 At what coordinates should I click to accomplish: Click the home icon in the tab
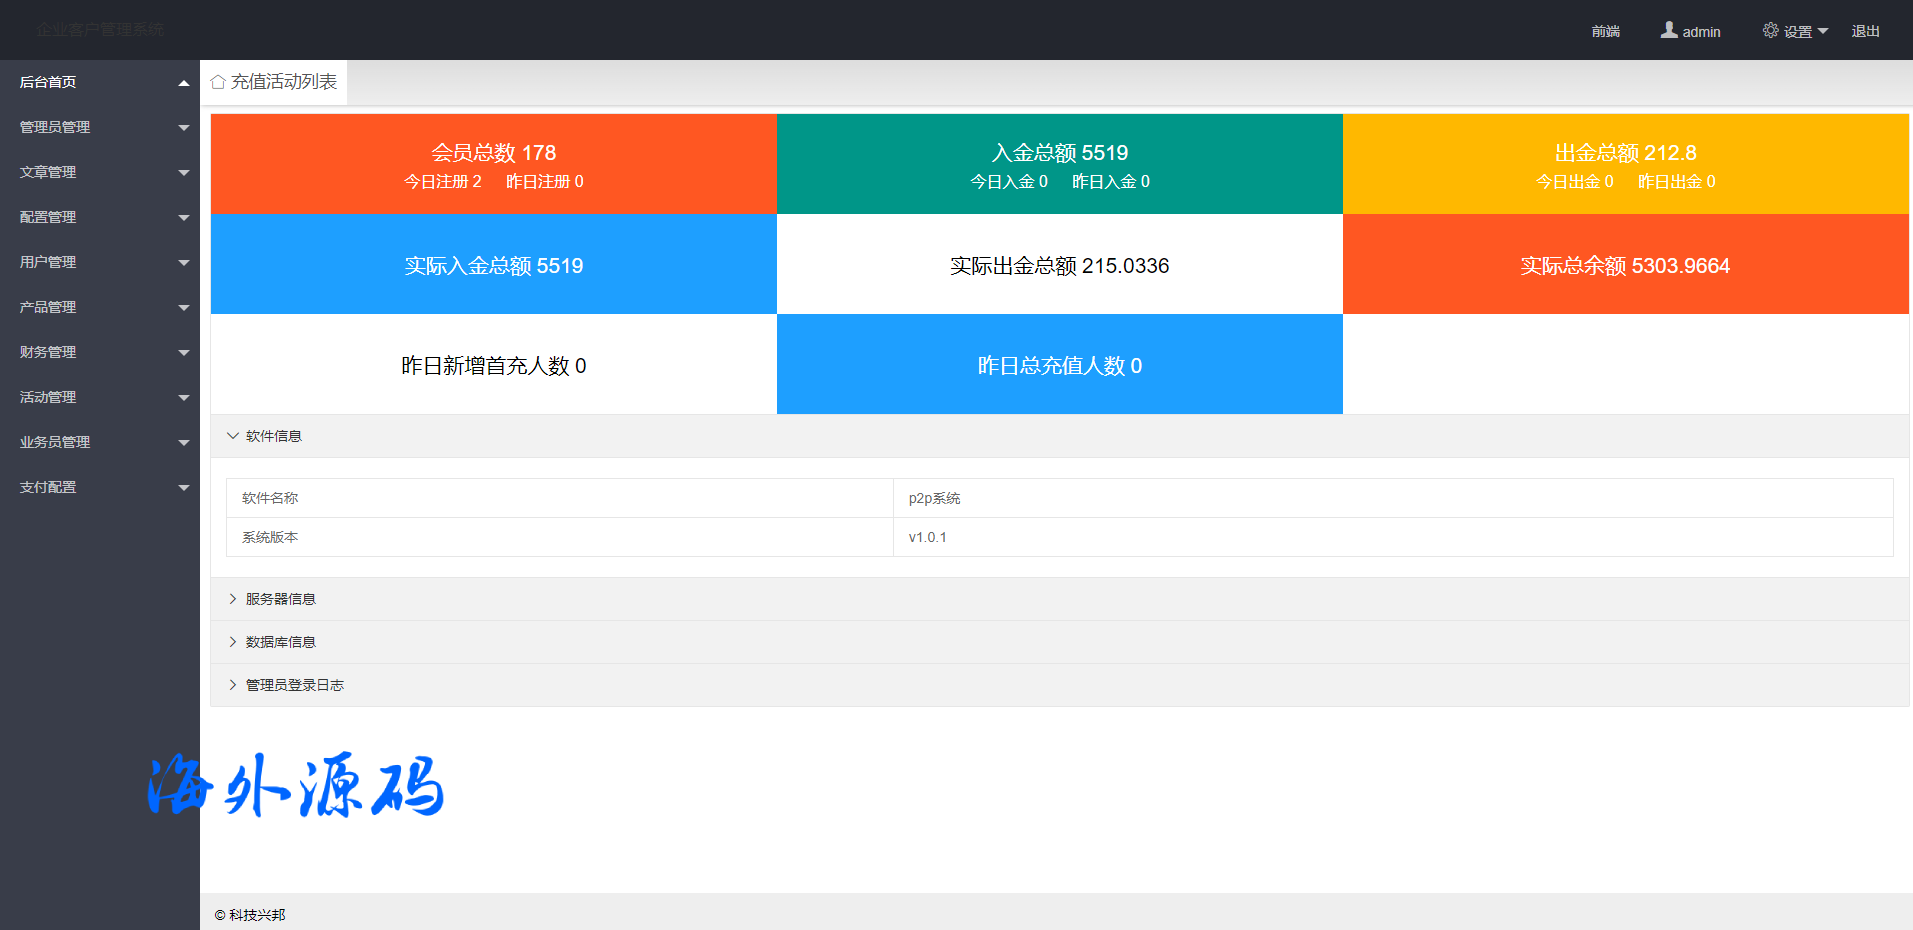(x=218, y=82)
